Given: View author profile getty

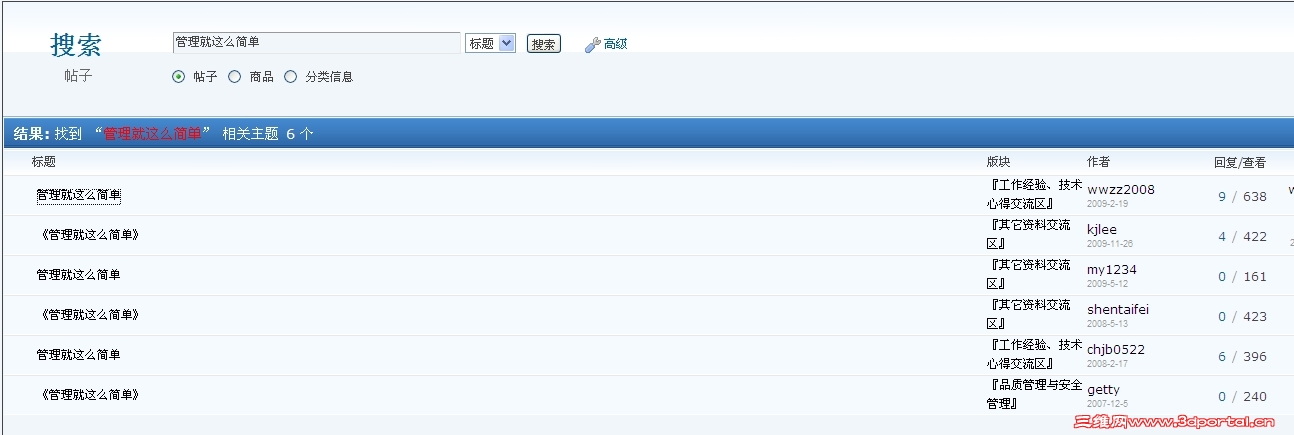Looking at the screenshot, I should pyautogui.click(x=1103, y=389).
